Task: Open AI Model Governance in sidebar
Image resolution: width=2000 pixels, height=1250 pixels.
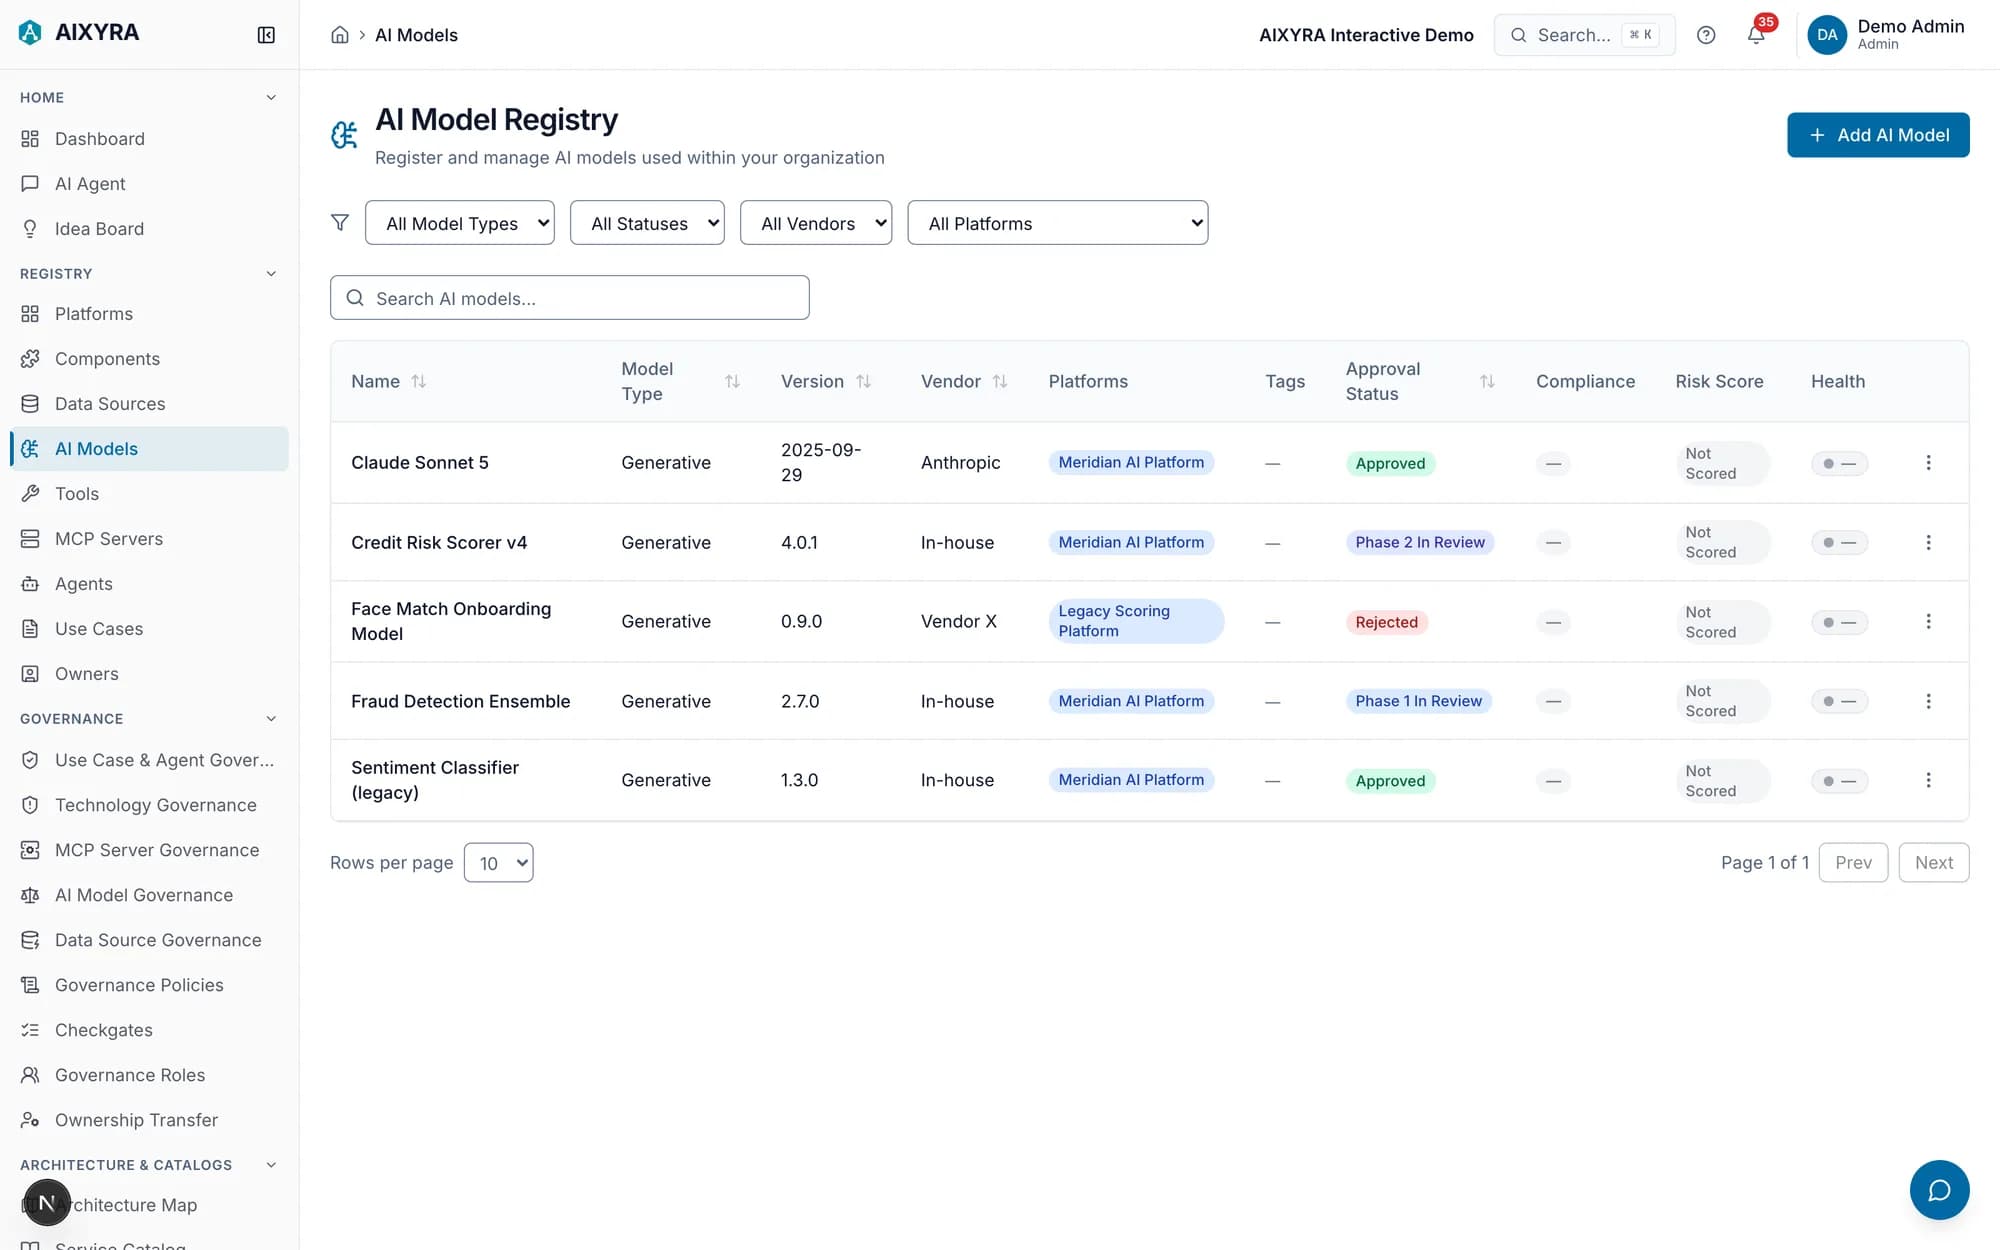Action: pos(149,895)
